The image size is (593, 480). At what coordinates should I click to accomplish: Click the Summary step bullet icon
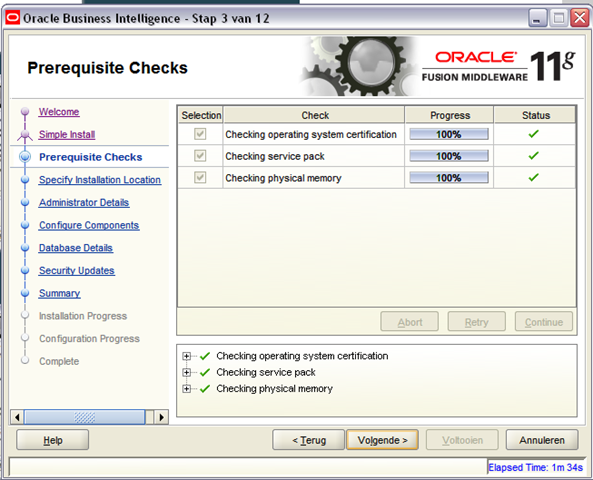pos(25,293)
